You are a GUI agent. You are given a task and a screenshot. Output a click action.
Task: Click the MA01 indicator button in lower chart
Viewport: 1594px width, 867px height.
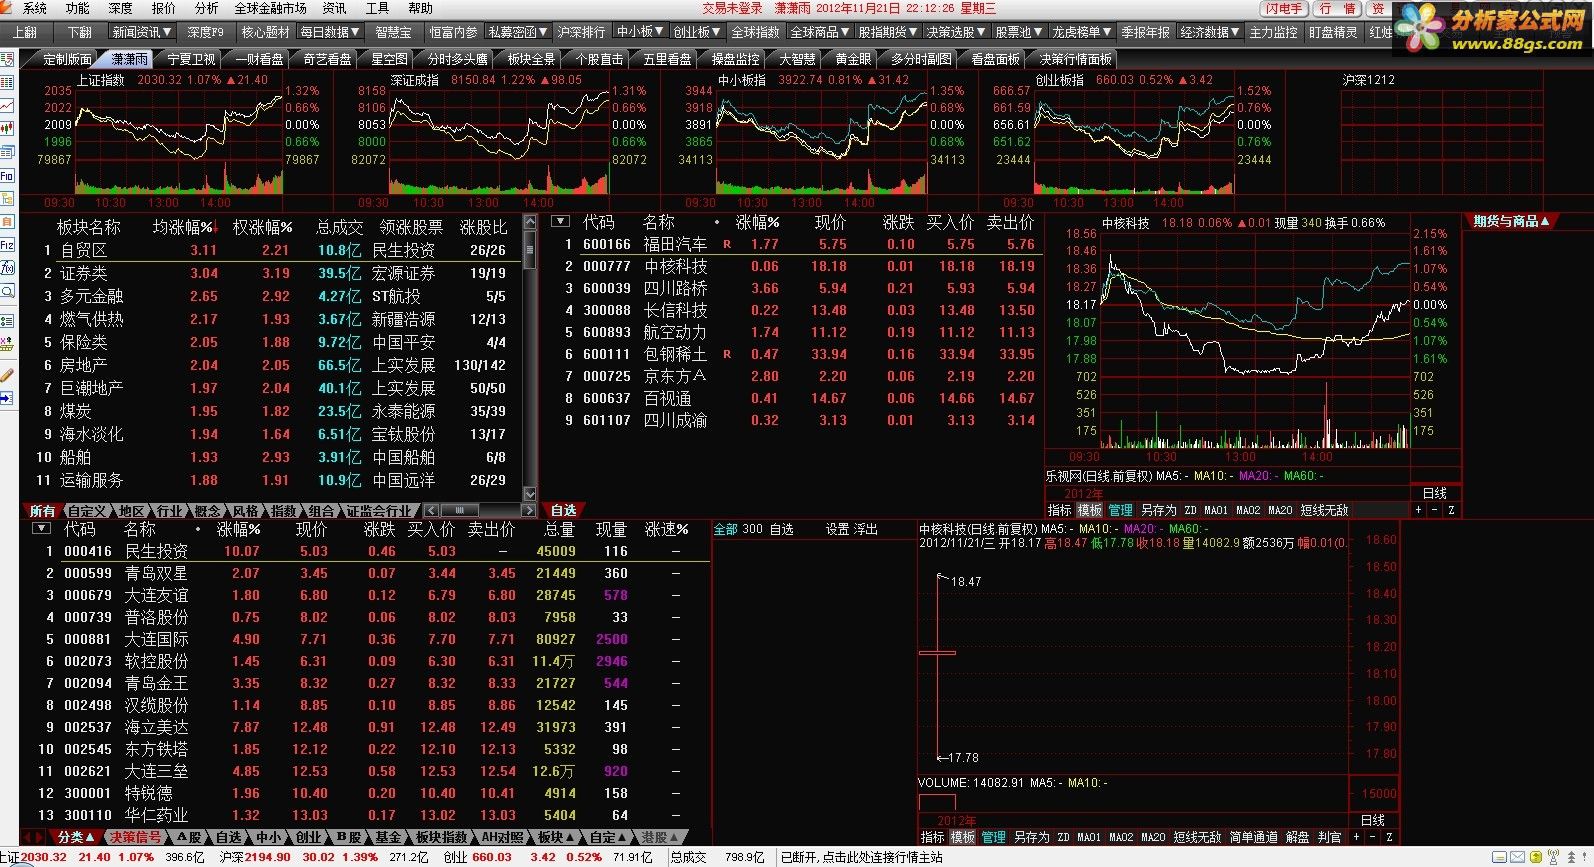pyautogui.click(x=1090, y=837)
